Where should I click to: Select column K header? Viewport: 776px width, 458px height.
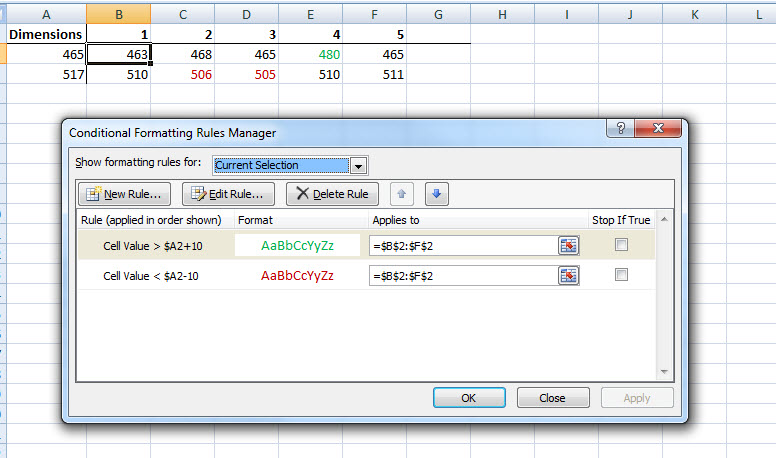(x=694, y=14)
